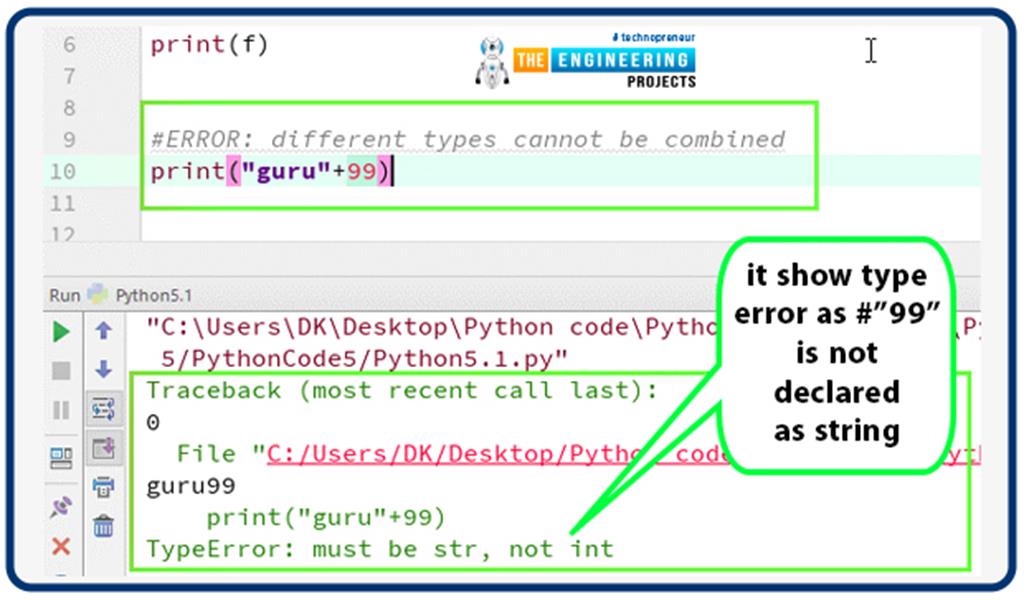Jump up the stack trace arrow

(x=103, y=331)
